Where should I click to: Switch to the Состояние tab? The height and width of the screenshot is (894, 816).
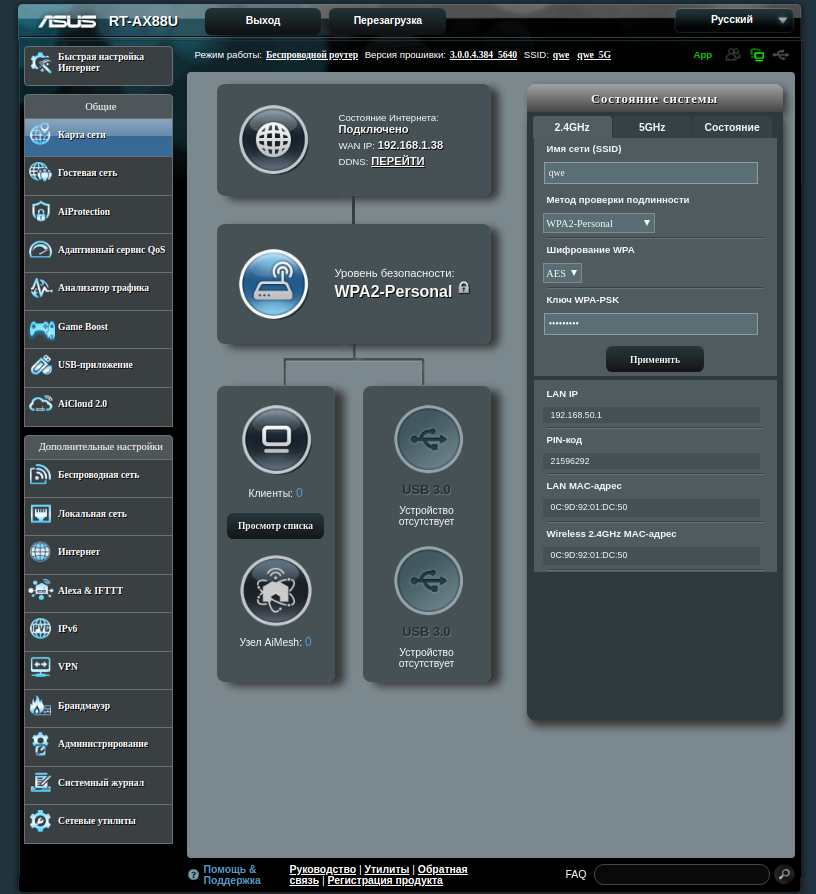731,127
